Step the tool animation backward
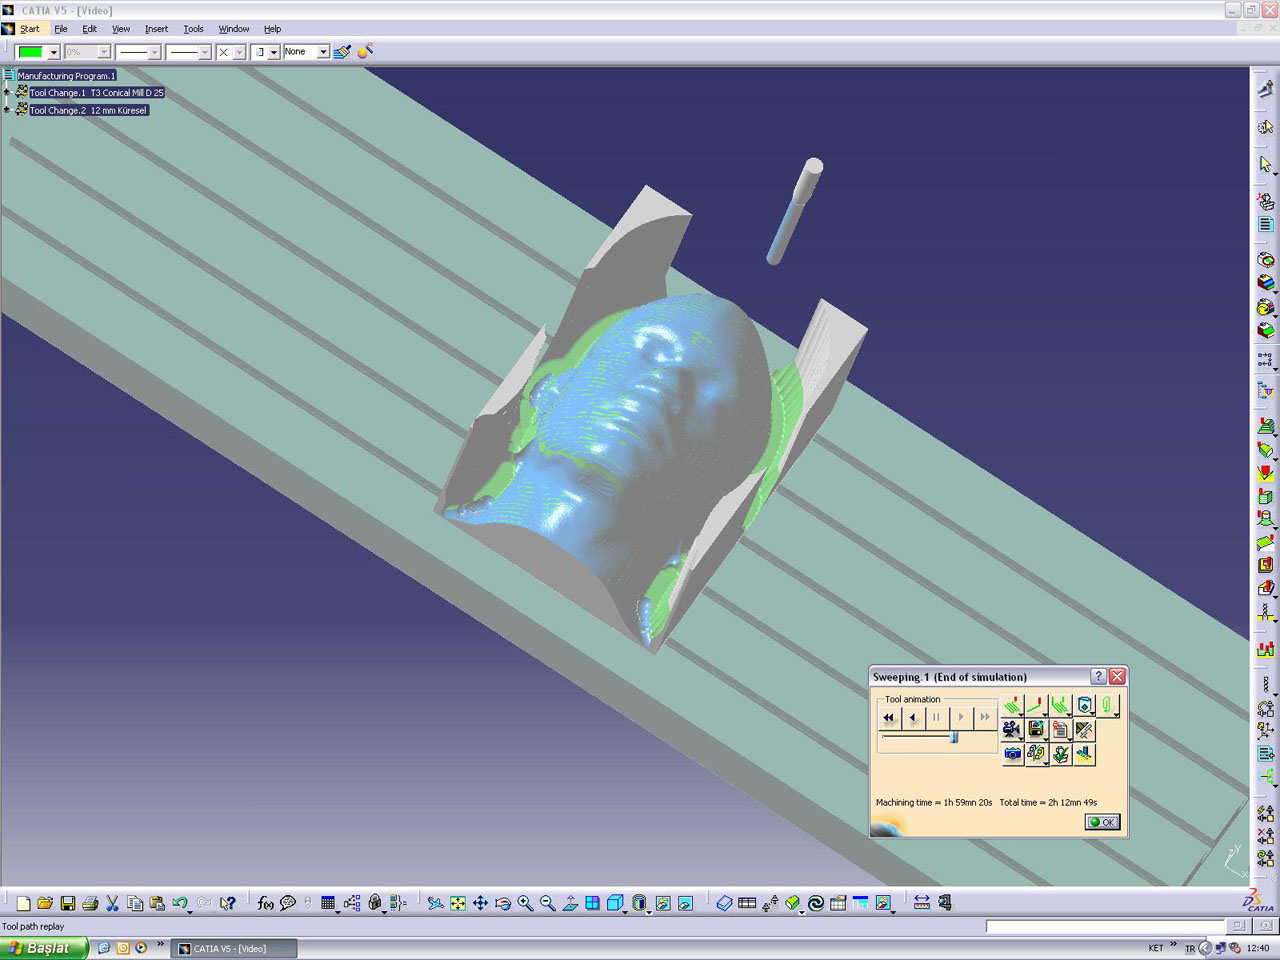This screenshot has width=1280, height=960. pyautogui.click(x=913, y=717)
